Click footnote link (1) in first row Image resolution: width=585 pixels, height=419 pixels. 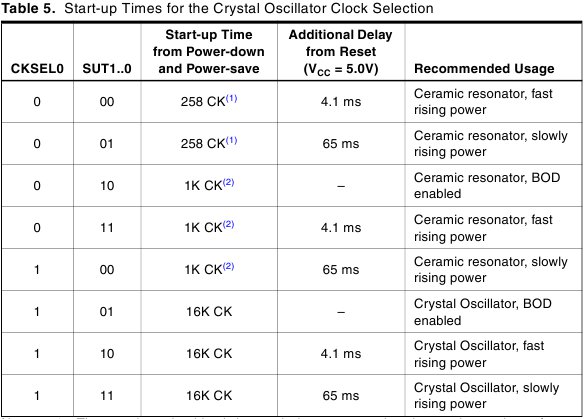(231, 99)
